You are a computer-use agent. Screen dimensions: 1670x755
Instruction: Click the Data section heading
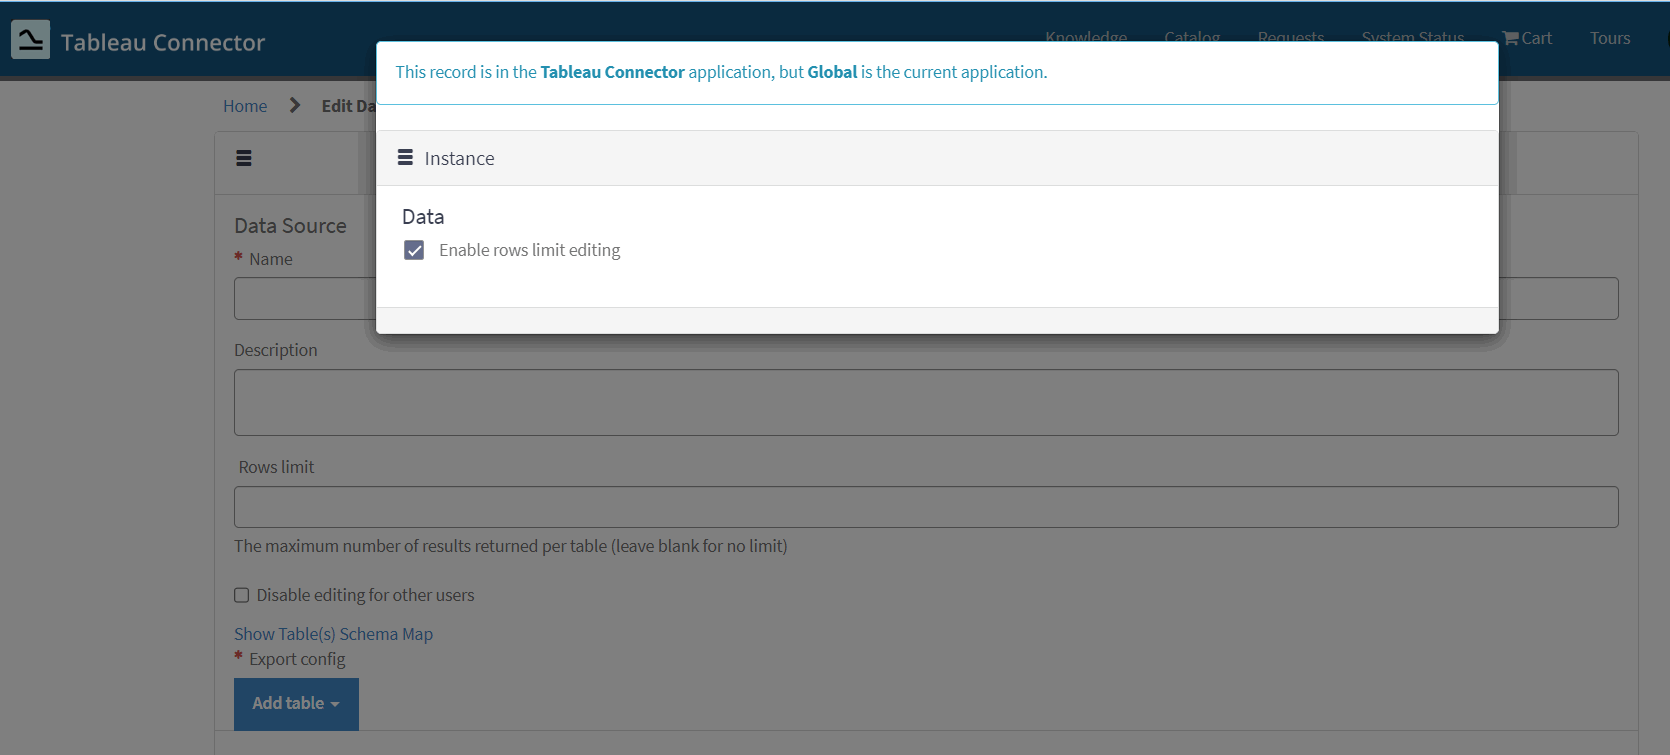423,217
